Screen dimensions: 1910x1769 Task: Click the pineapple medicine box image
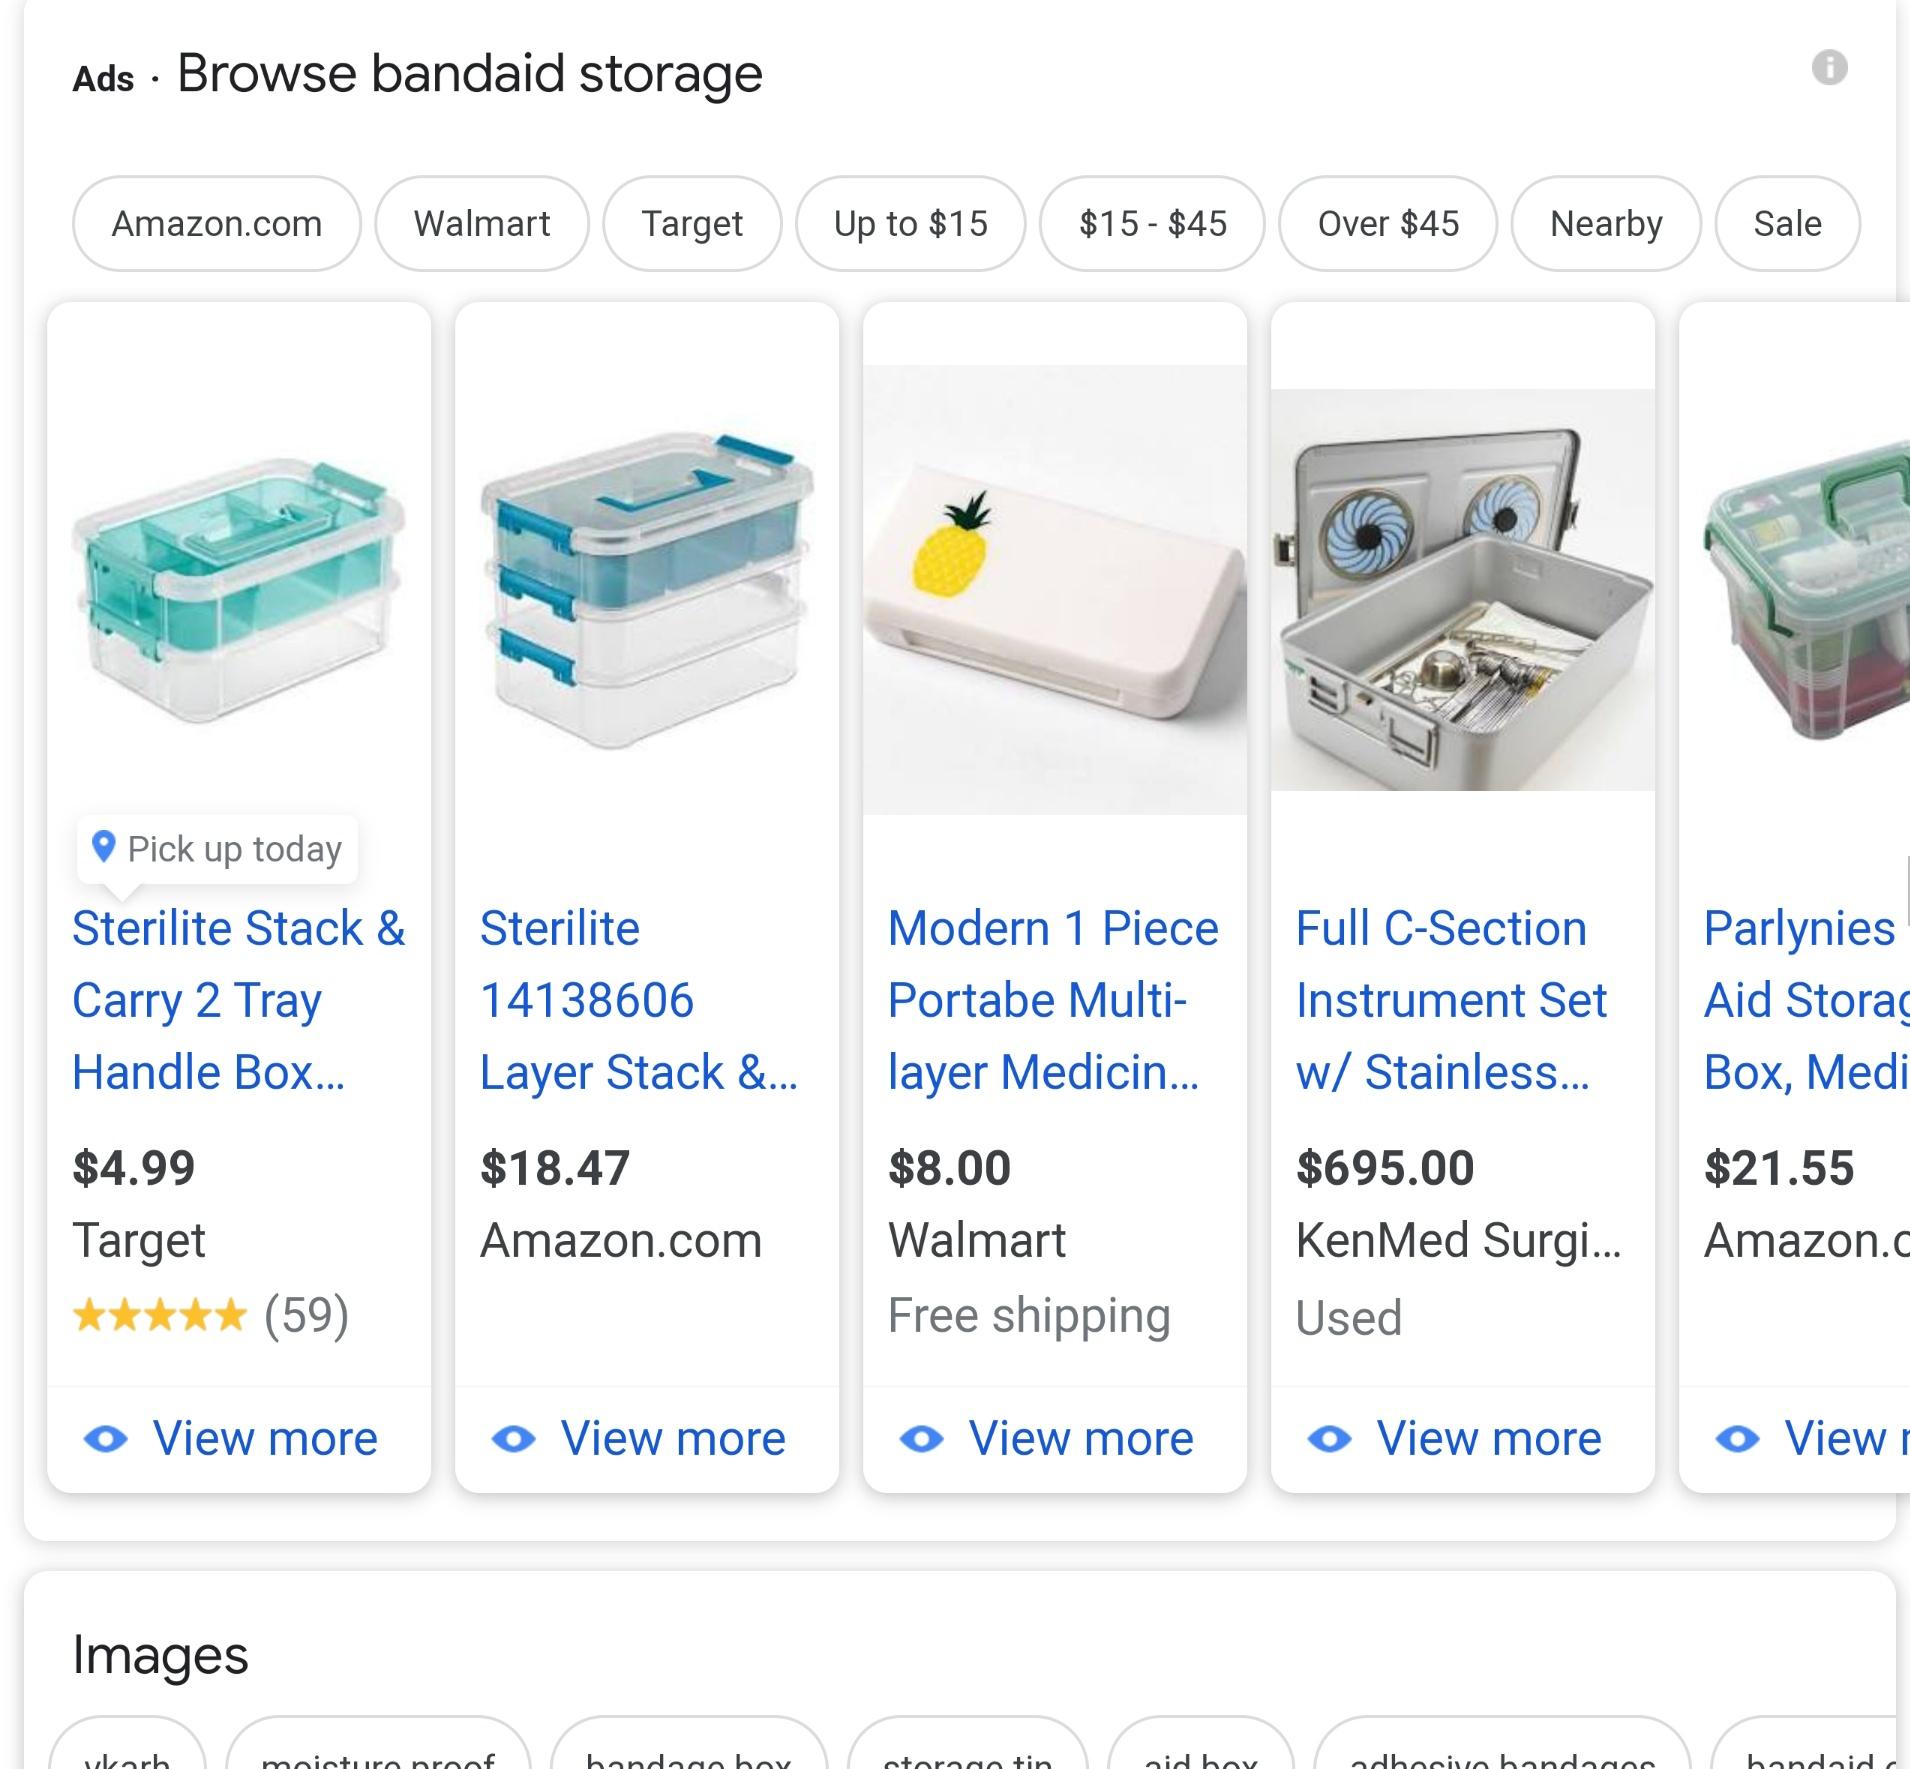[x=1054, y=590]
